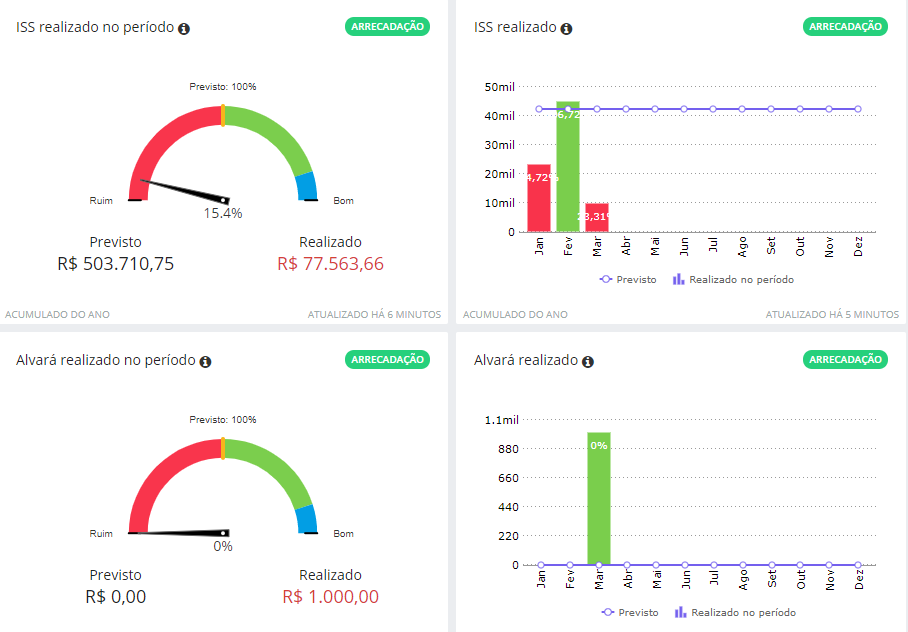908x632 pixels.
Task: Click the Alvará gauge needle pointer
Action: coord(180,532)
